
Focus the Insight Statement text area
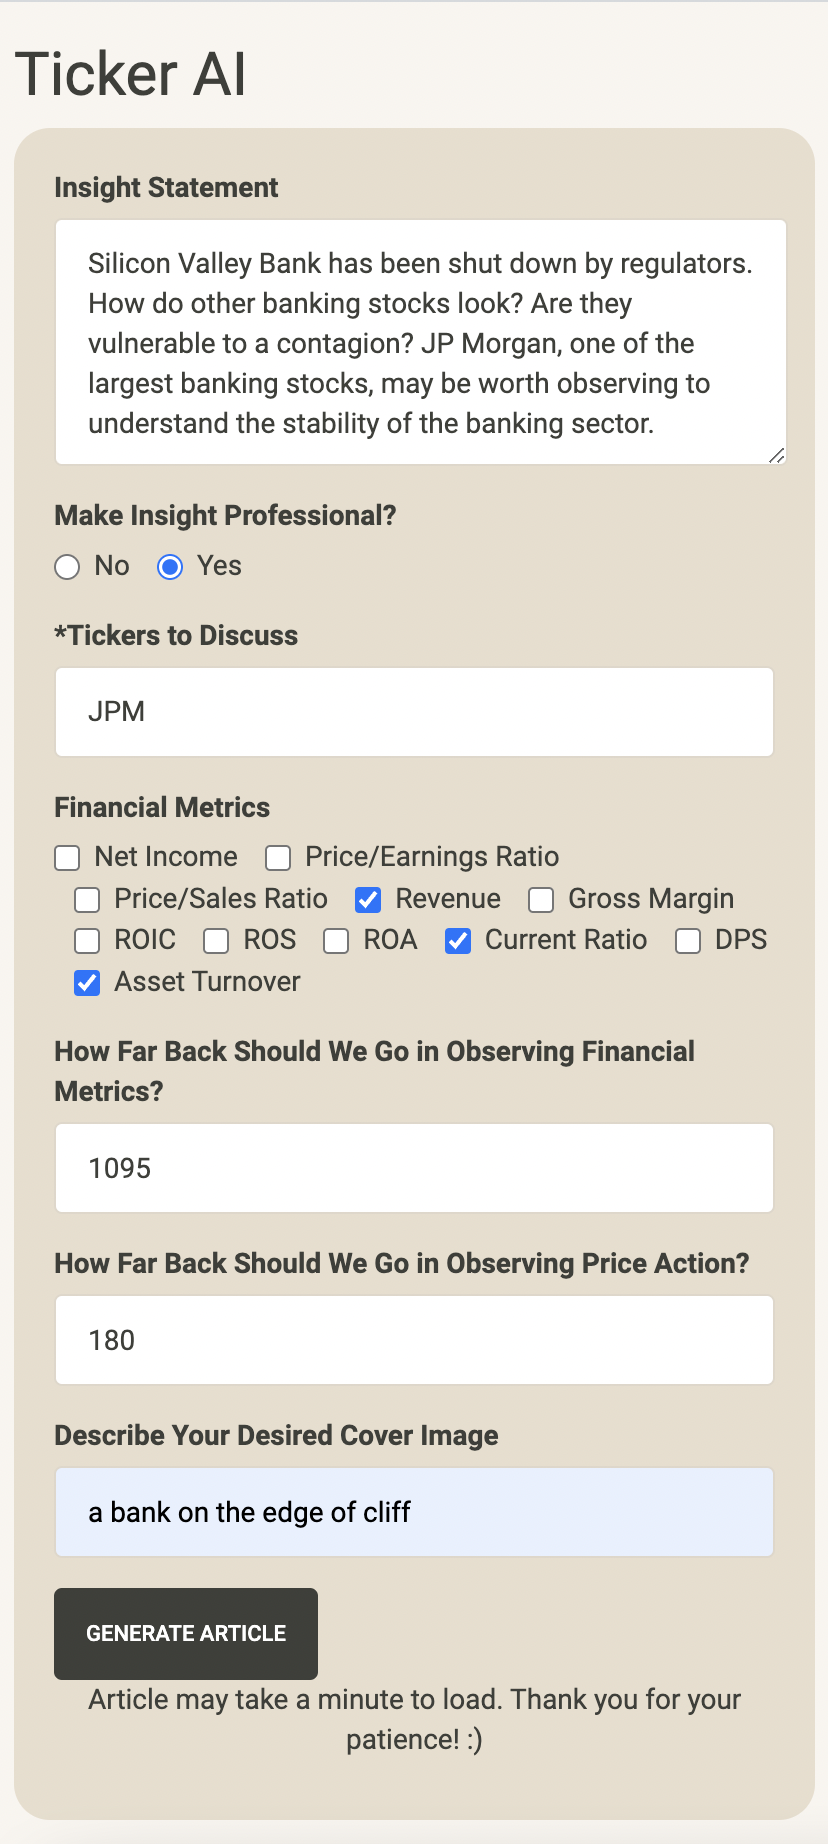click(421, 342)
